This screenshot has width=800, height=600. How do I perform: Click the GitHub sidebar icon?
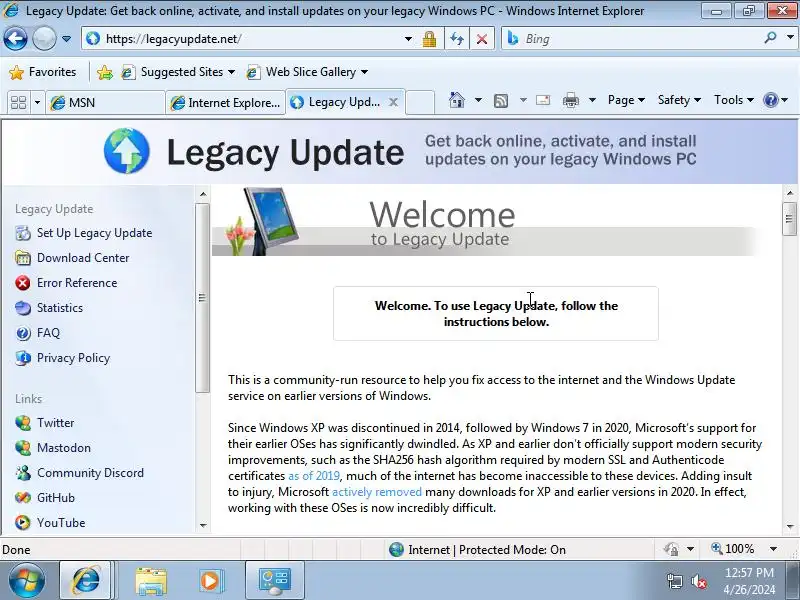(x=22, y=497)
